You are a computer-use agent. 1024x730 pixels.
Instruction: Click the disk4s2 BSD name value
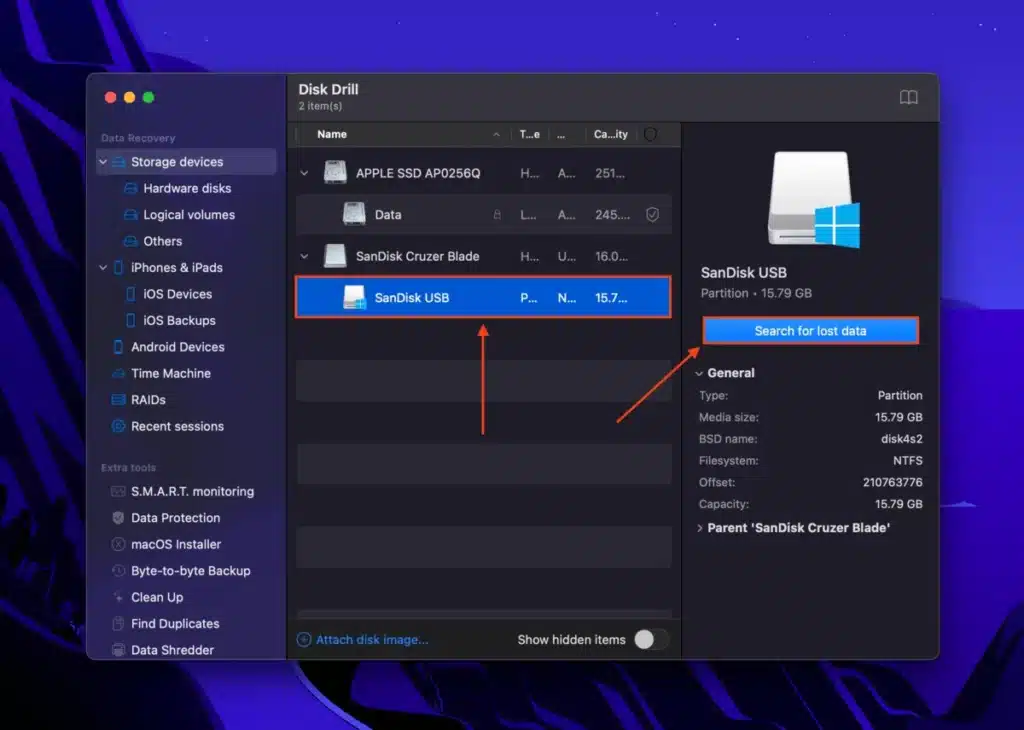click(x=902, y=439)
